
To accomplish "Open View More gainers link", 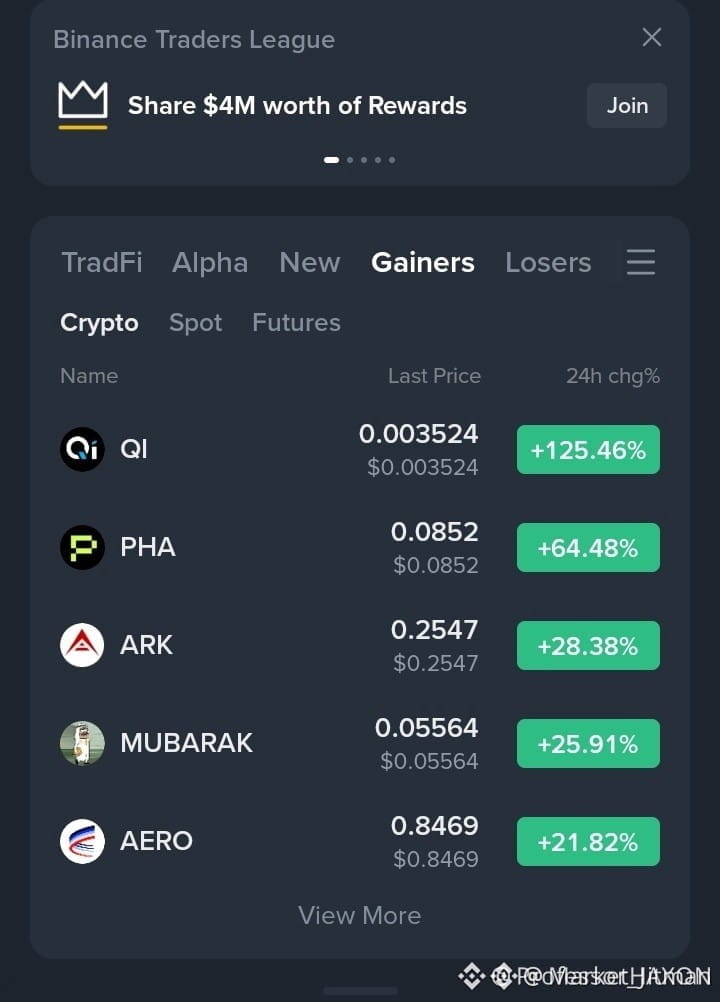I will [360, 916].
